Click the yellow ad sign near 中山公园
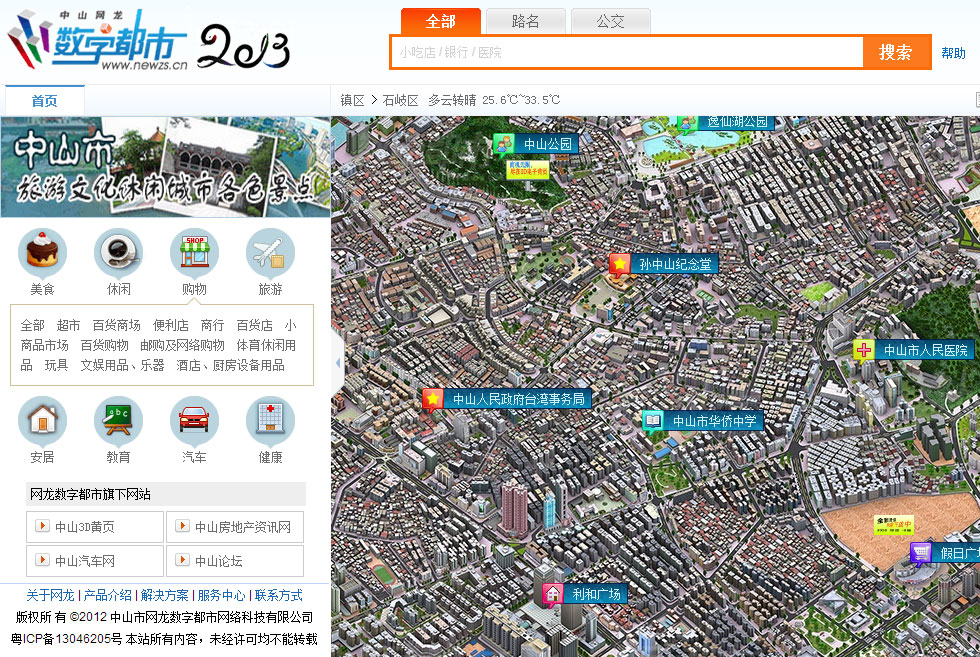980x657 pixels. pyautogui.click(x=528, y=169)
